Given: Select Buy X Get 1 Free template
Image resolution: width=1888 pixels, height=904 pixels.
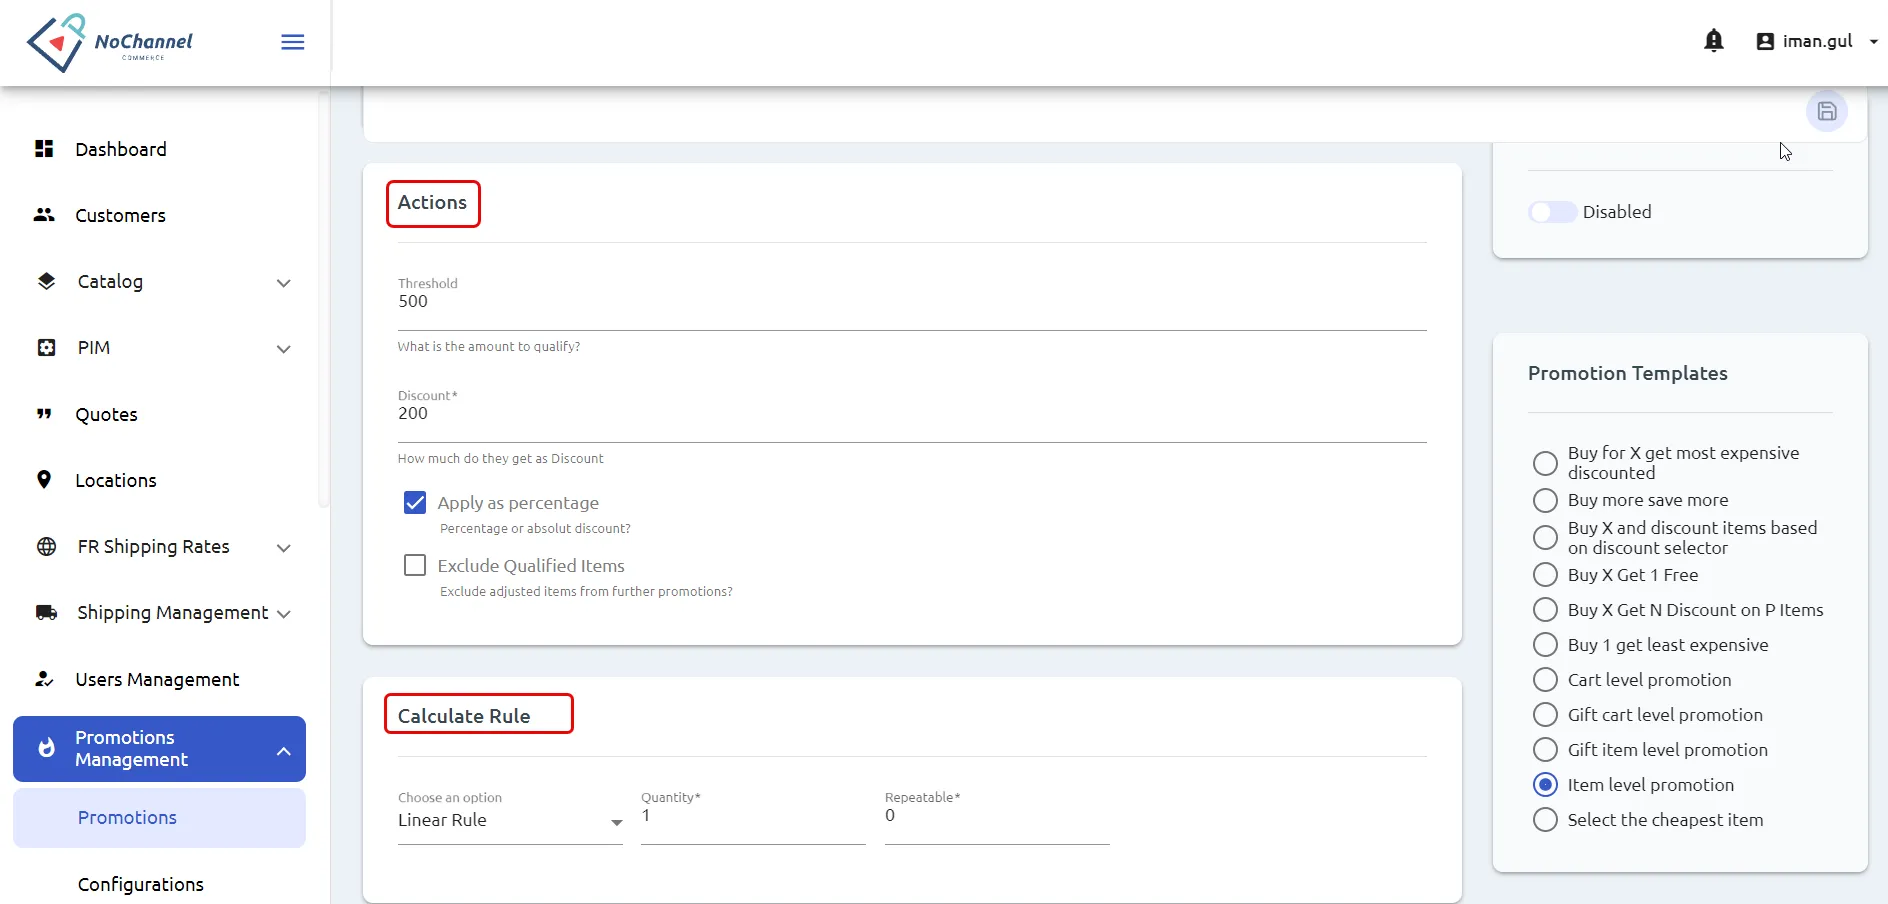Looking at the screenshot, I should pyautogui.click(x=1545, y=575).
